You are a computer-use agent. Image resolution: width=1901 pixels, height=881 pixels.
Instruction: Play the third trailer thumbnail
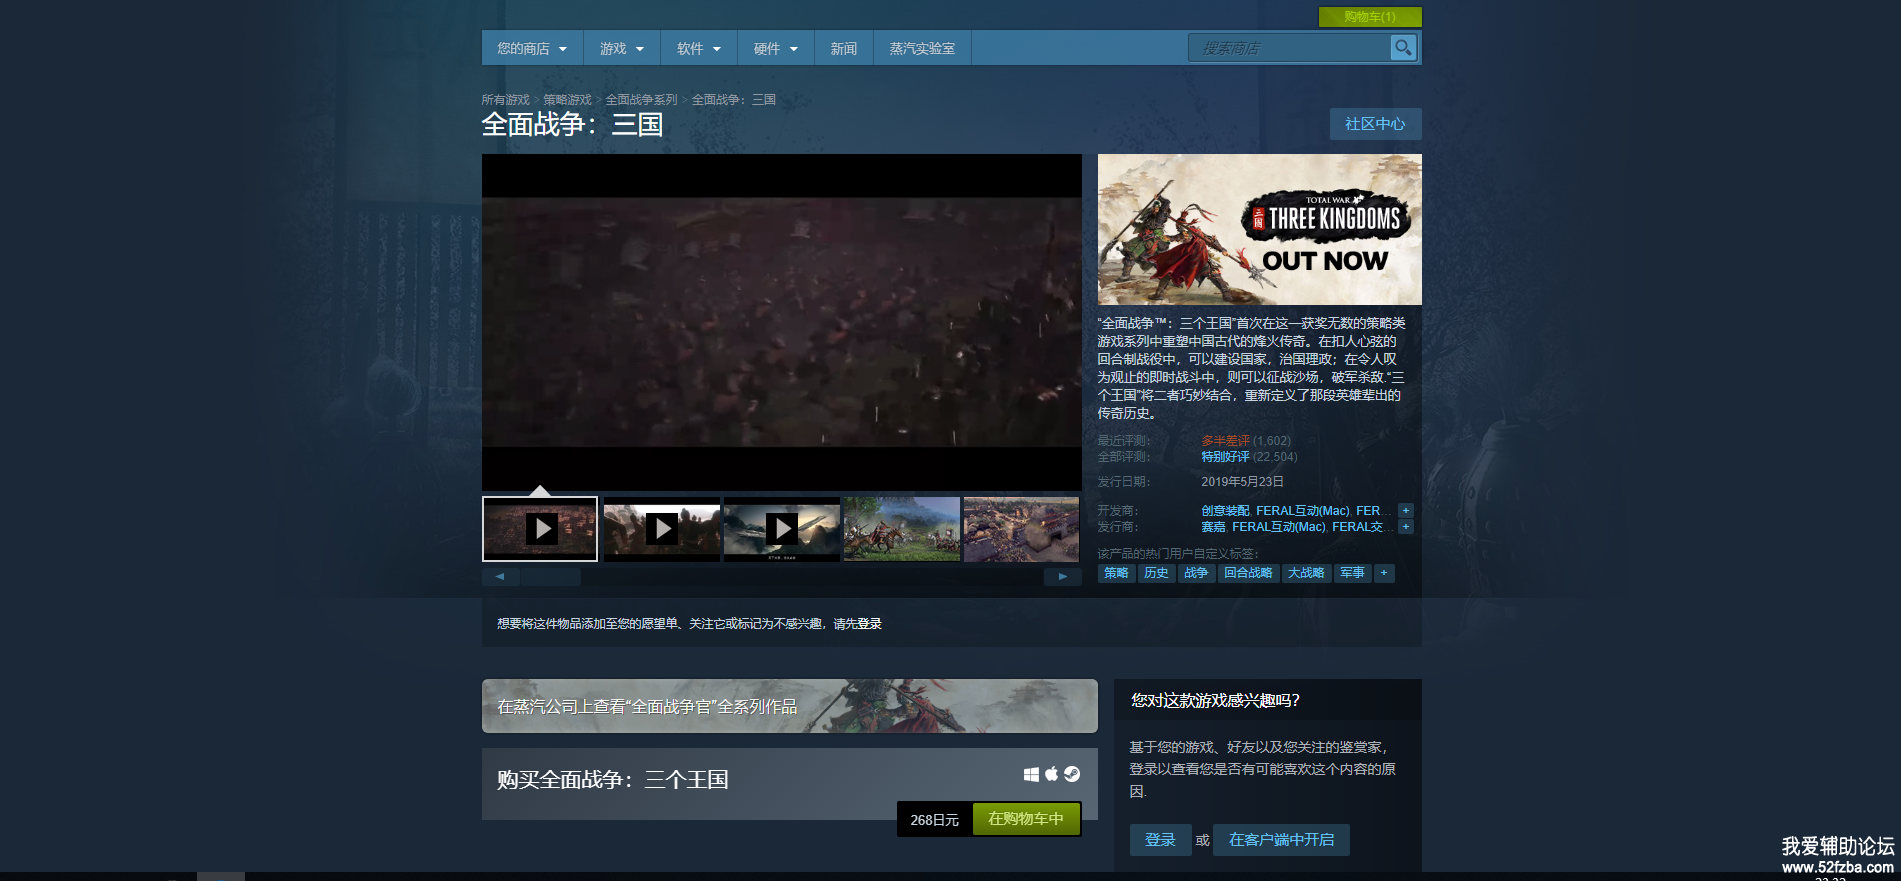coord(781,529)
